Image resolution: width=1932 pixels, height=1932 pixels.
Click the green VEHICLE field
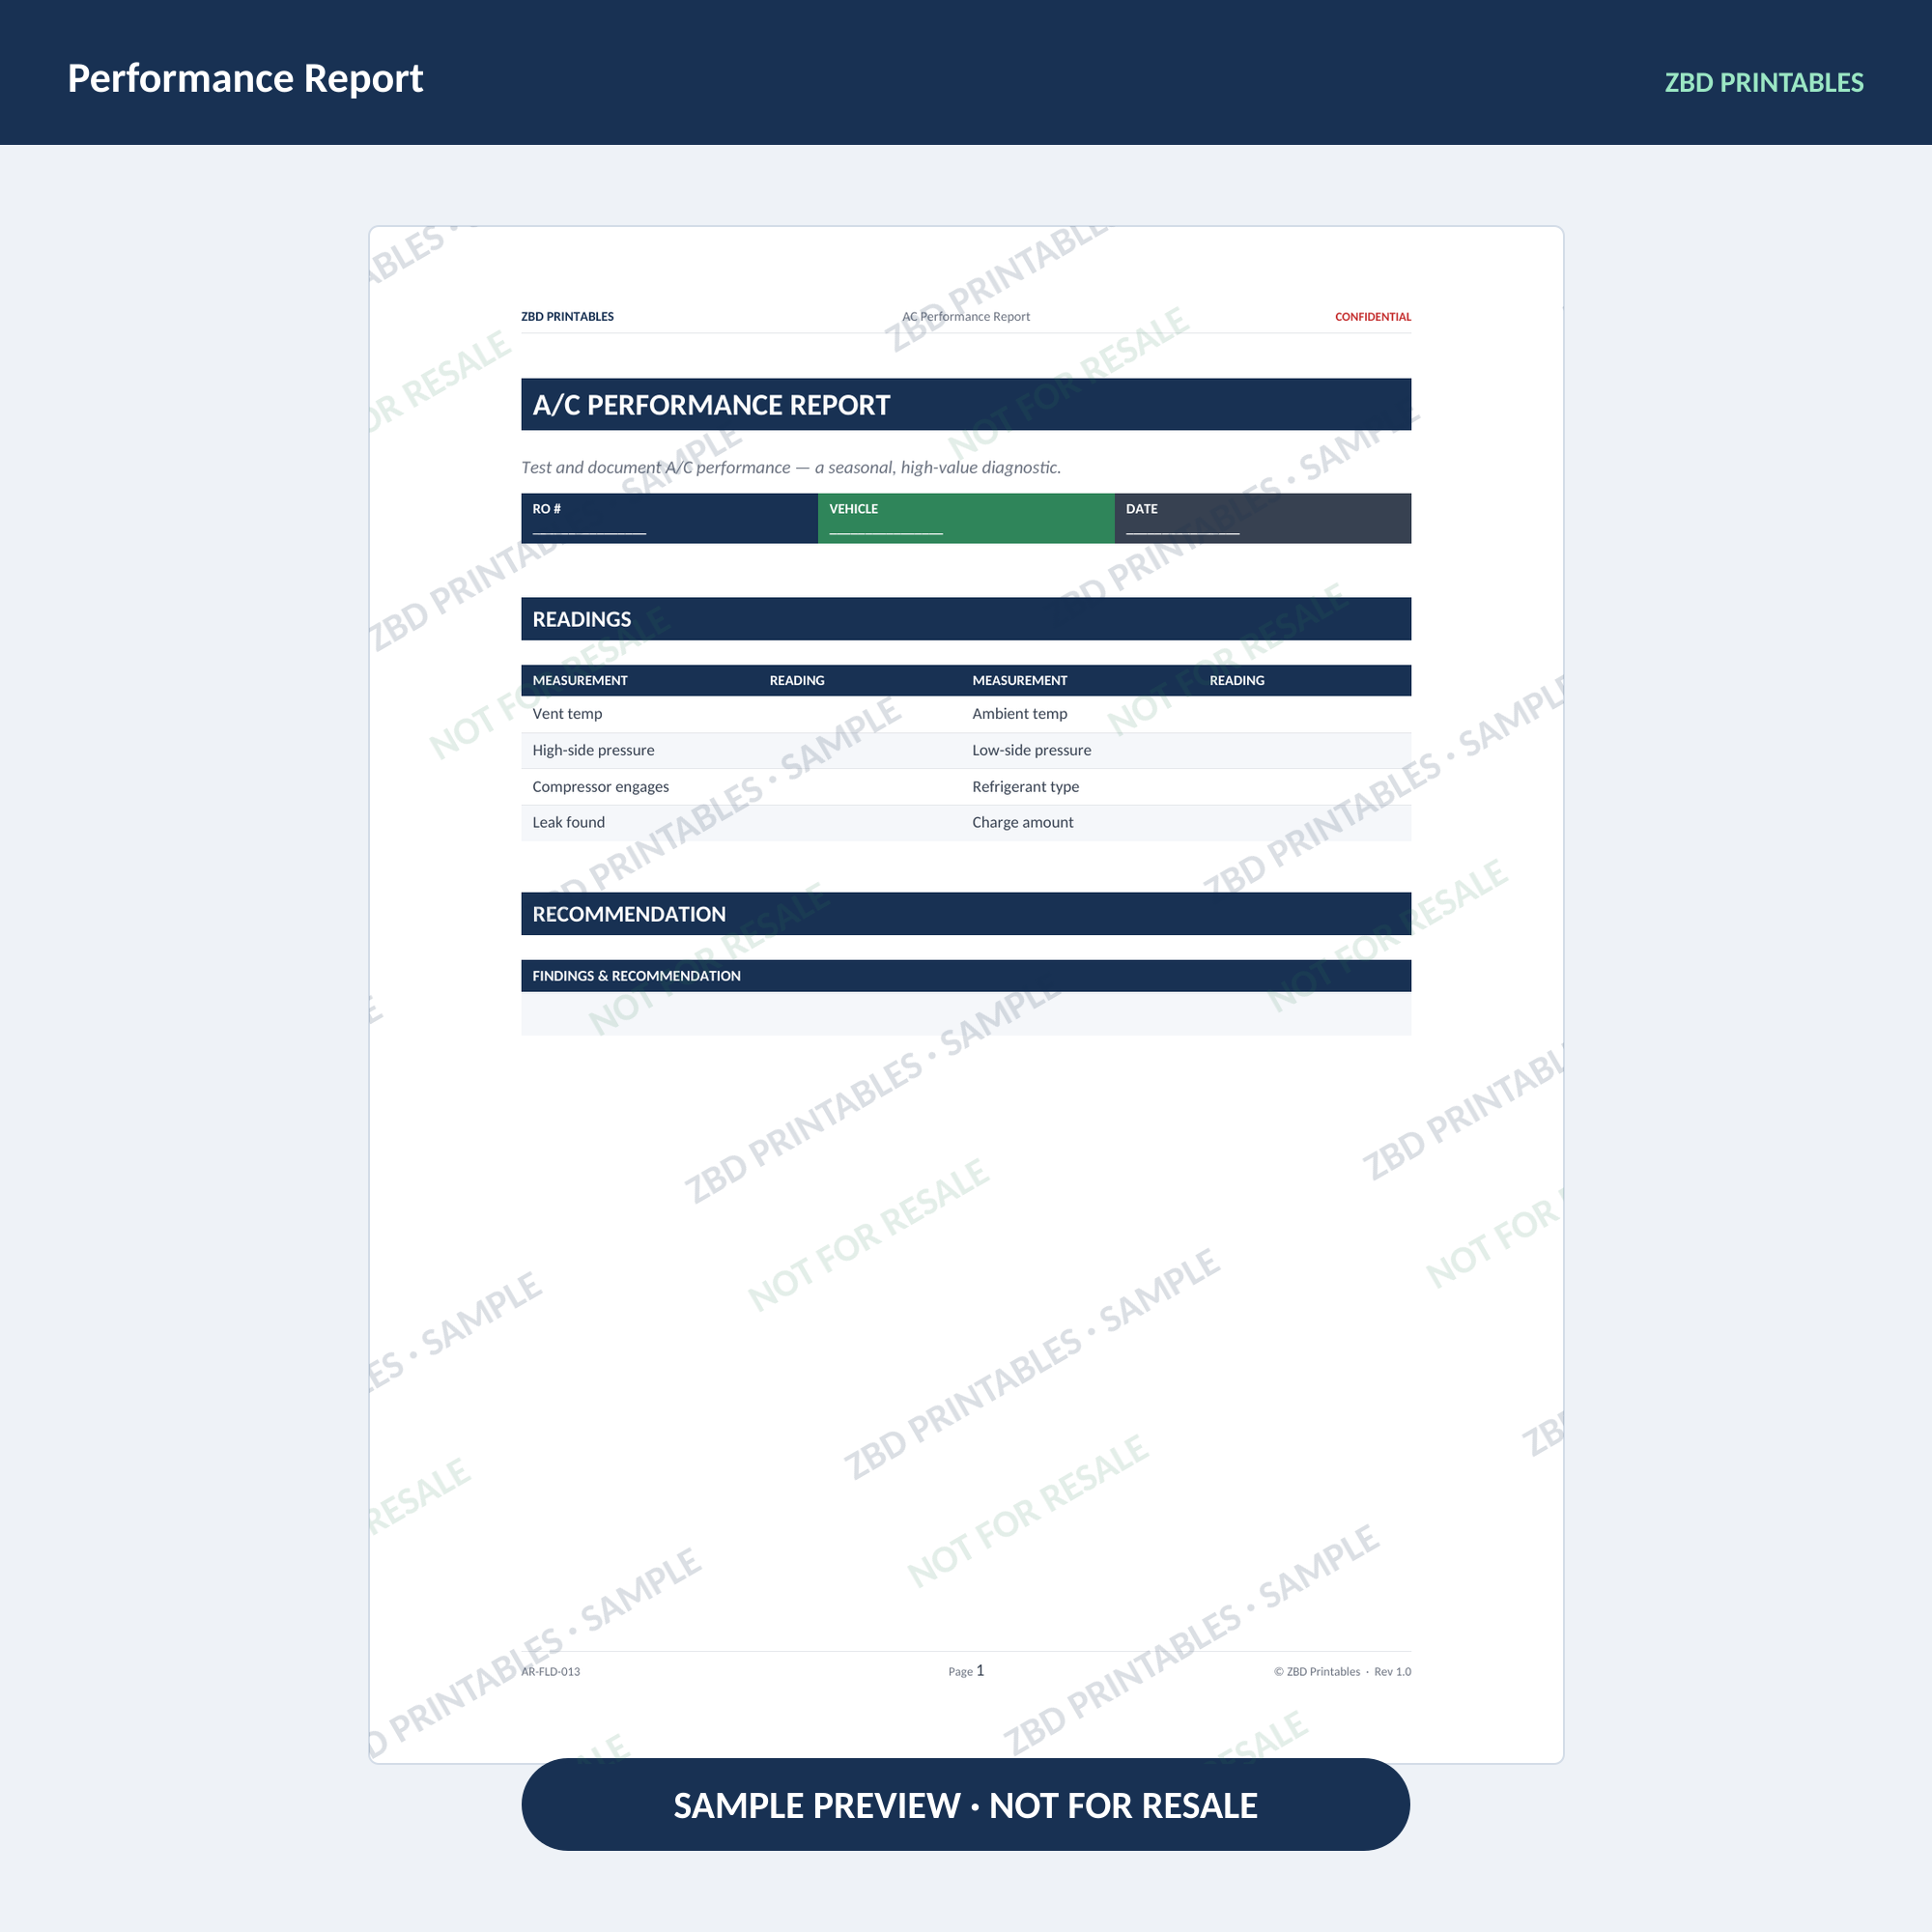[x=966, y=518]
